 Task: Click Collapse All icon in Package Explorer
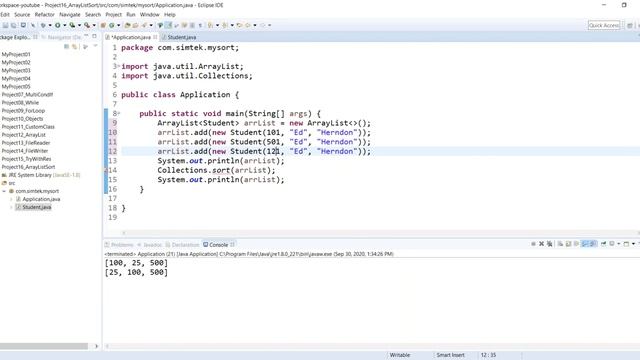(67, 47)
